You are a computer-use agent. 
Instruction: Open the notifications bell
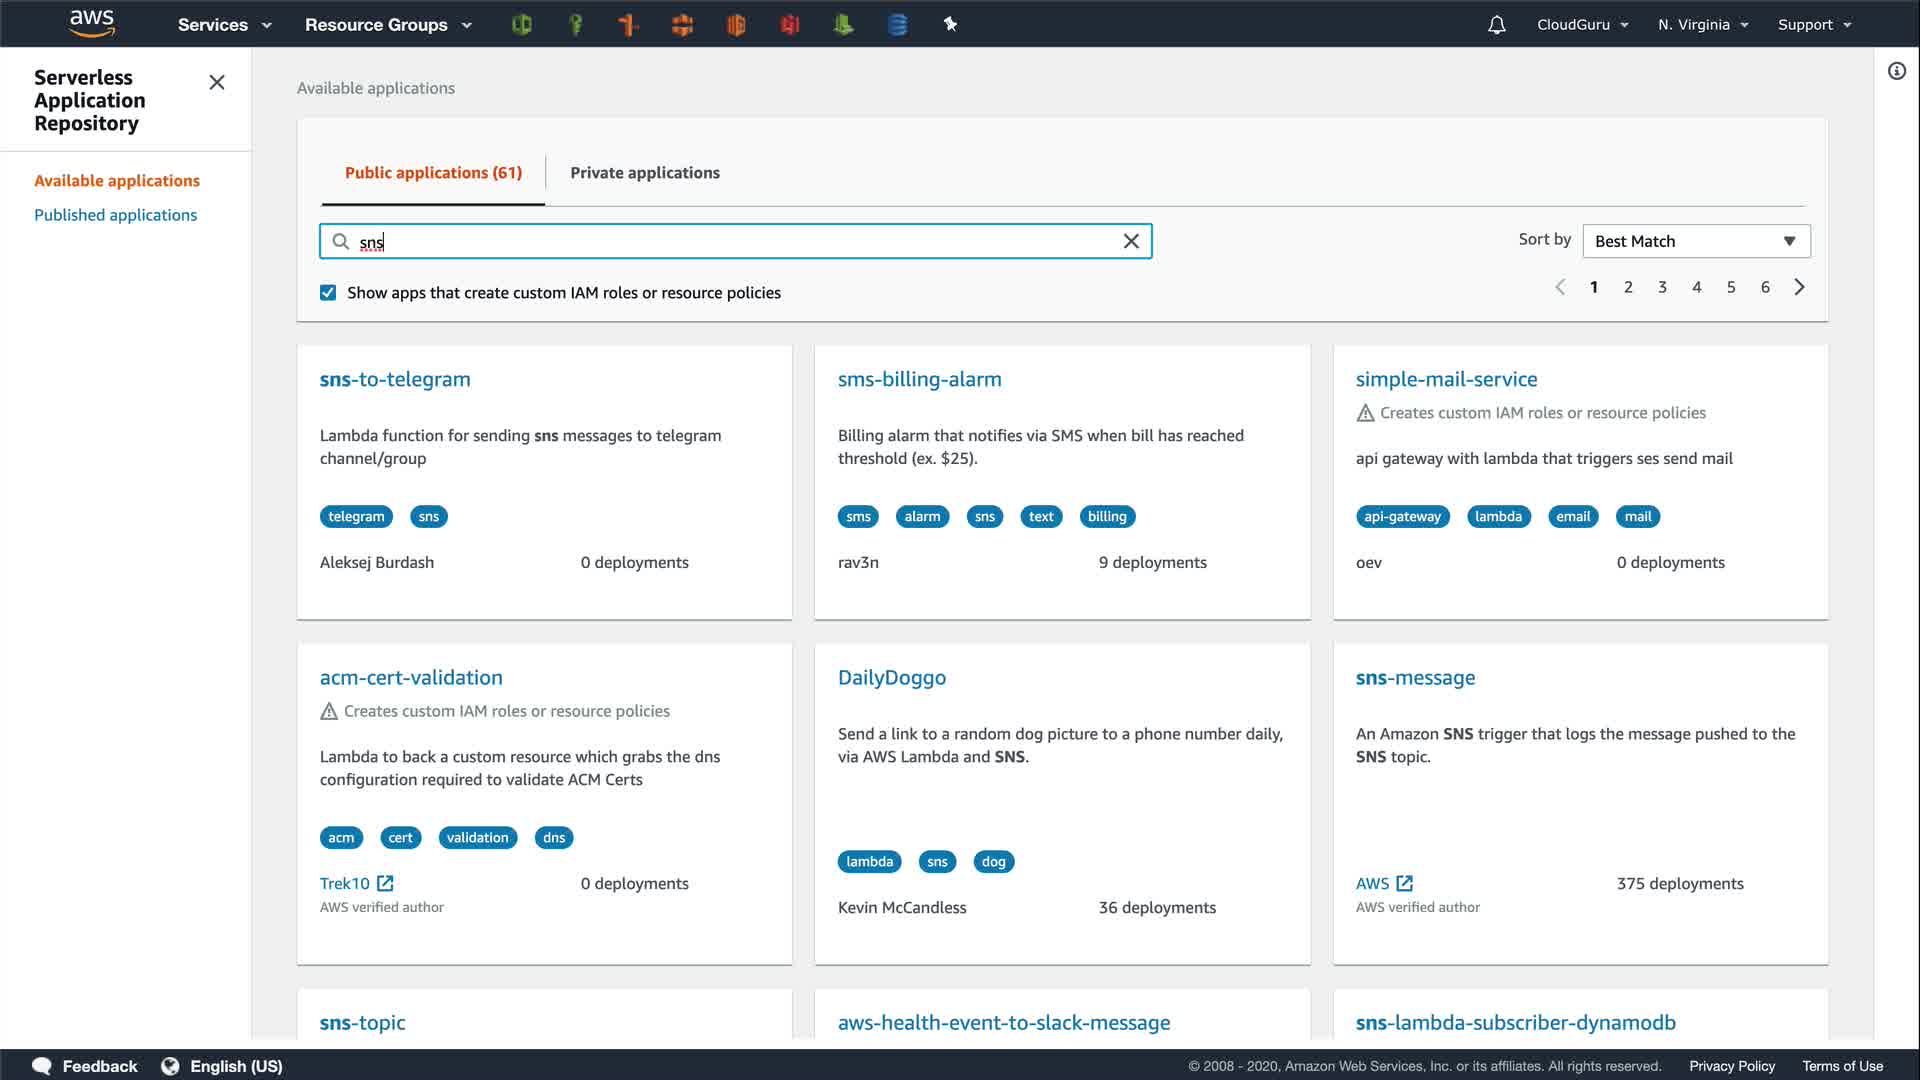point(1496,25)
